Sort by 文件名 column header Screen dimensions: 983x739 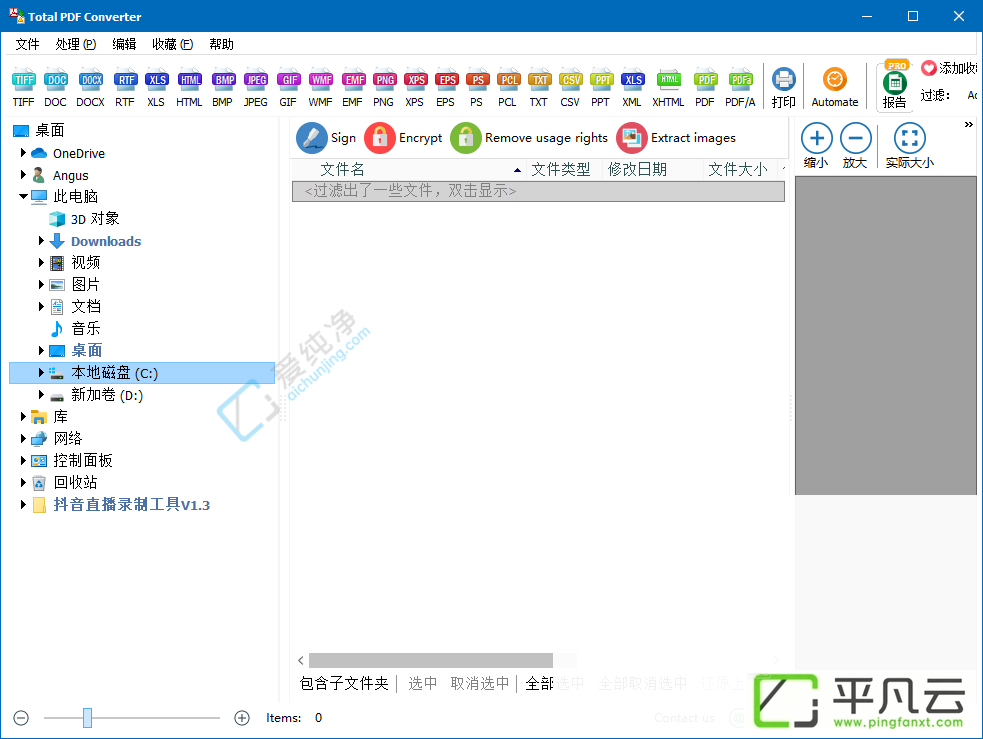408,169
